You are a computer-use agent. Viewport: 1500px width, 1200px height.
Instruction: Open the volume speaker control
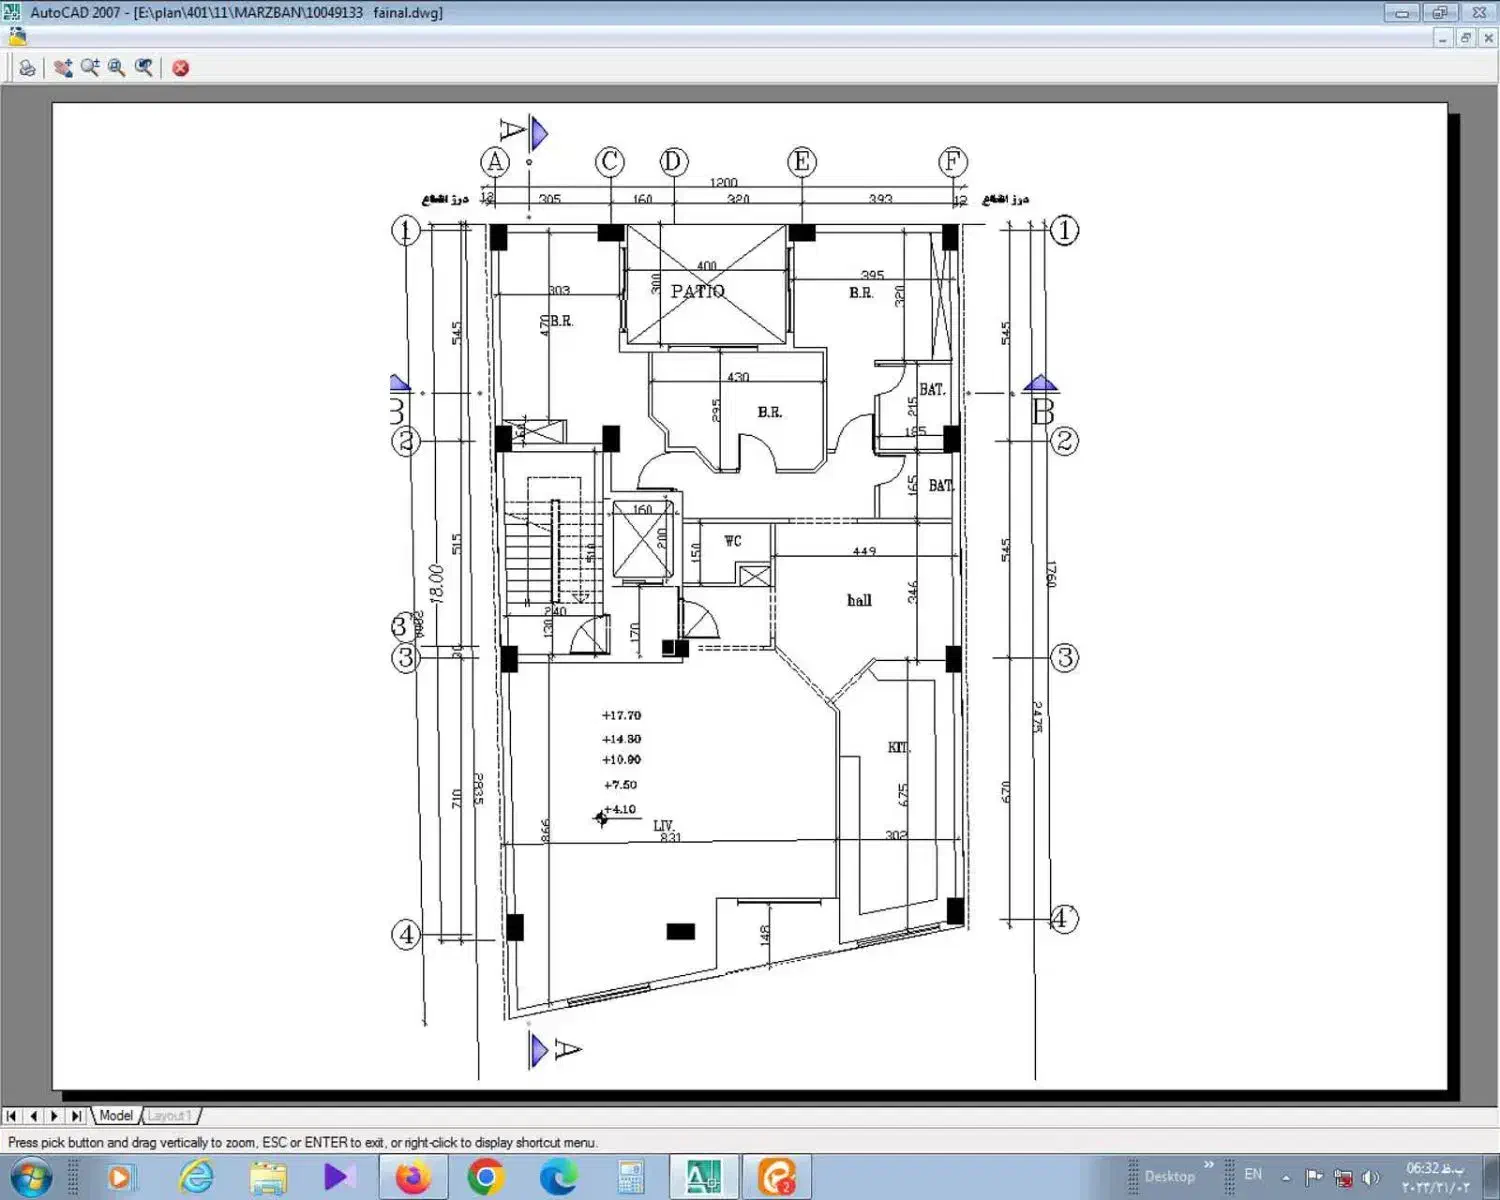point(1371,1178)
